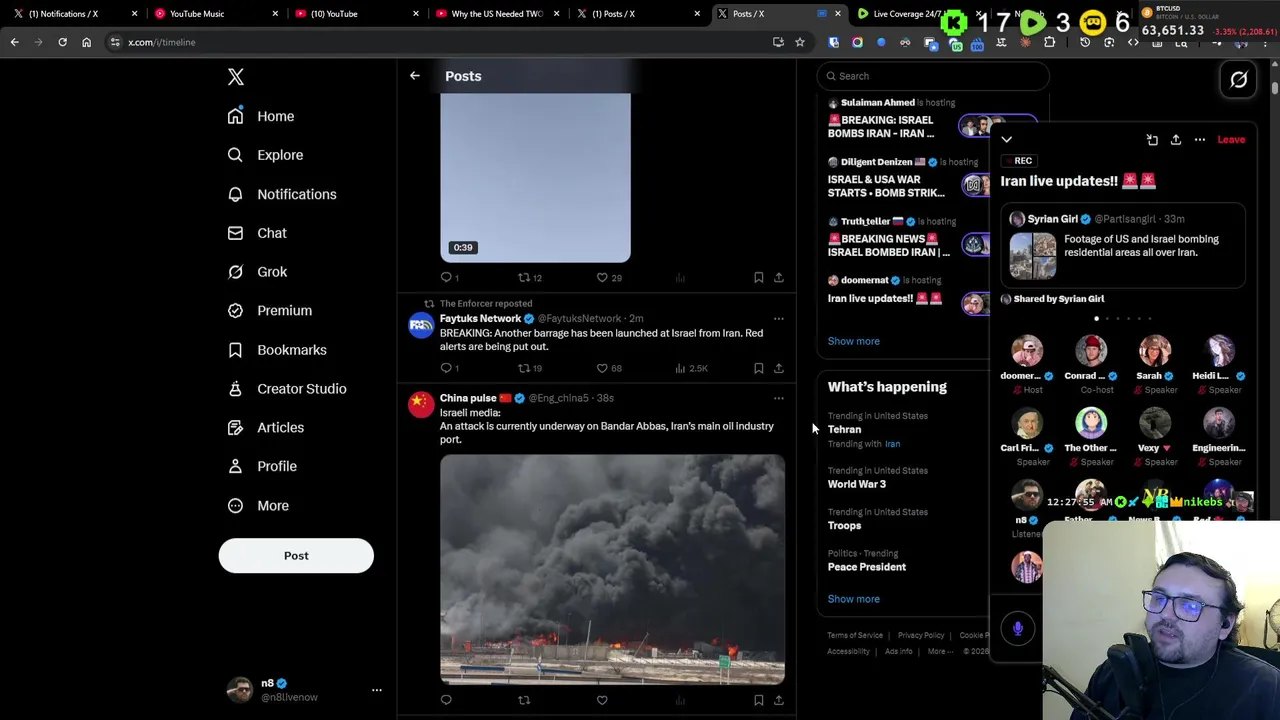Bookmark the Faytuks Network post
Image resolution: width=1280 pixels, height=720 pixels.
coord(758,368)
